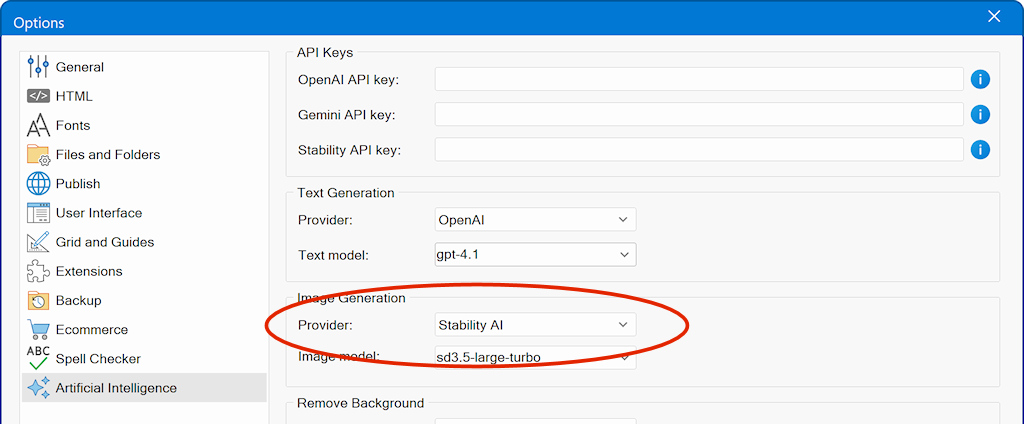Screen dimensions: 1024x424
Task: Click the General sliders icon
Action: pyautogui.click(x=38, y=67)
